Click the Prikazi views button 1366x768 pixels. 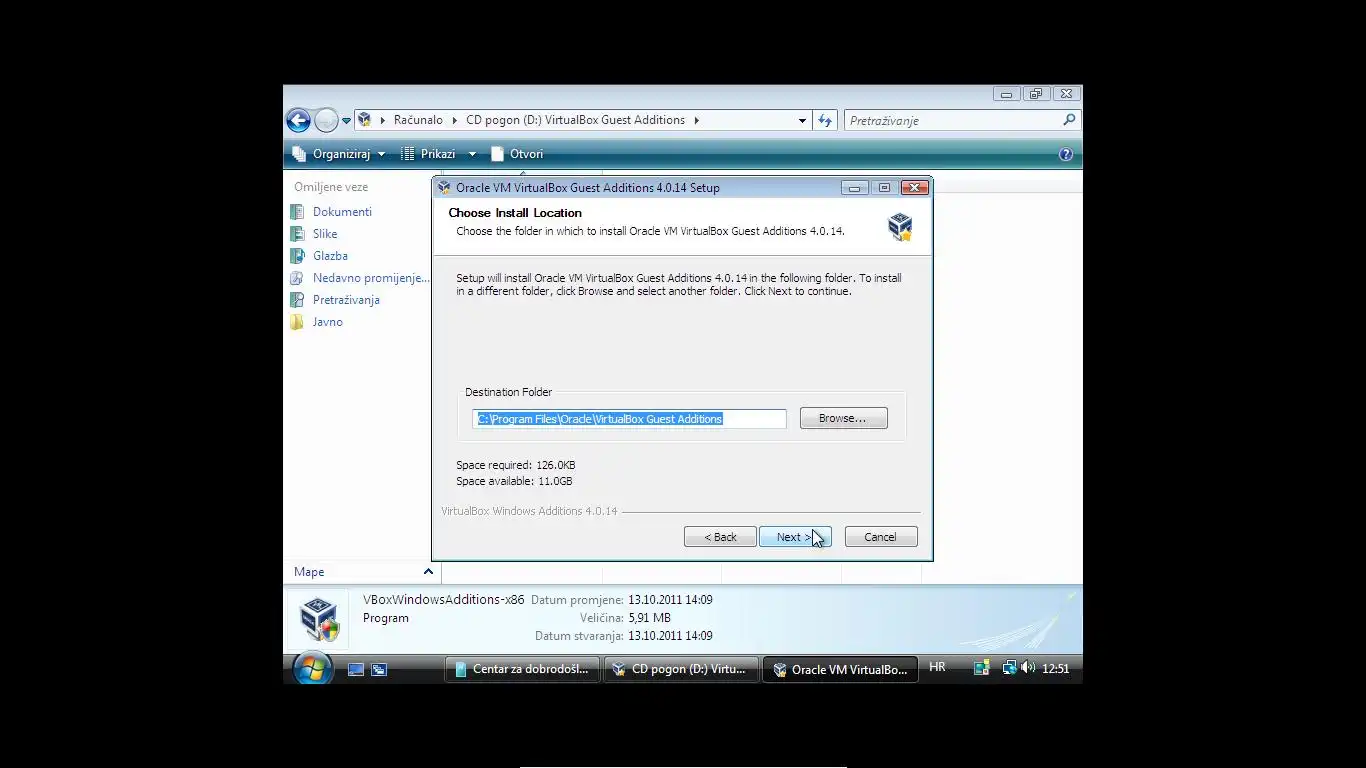coord(429,154)
